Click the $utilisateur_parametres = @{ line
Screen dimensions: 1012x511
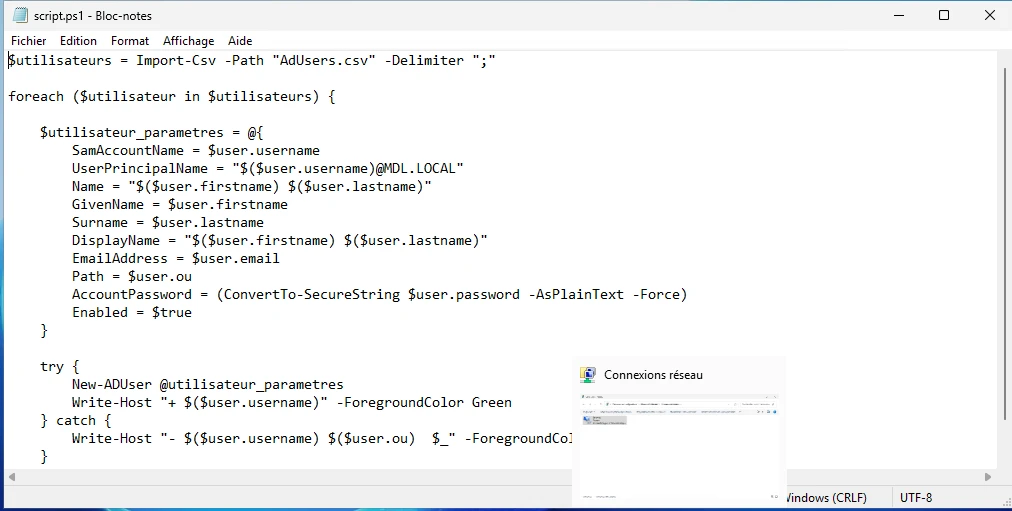[152, 133]
